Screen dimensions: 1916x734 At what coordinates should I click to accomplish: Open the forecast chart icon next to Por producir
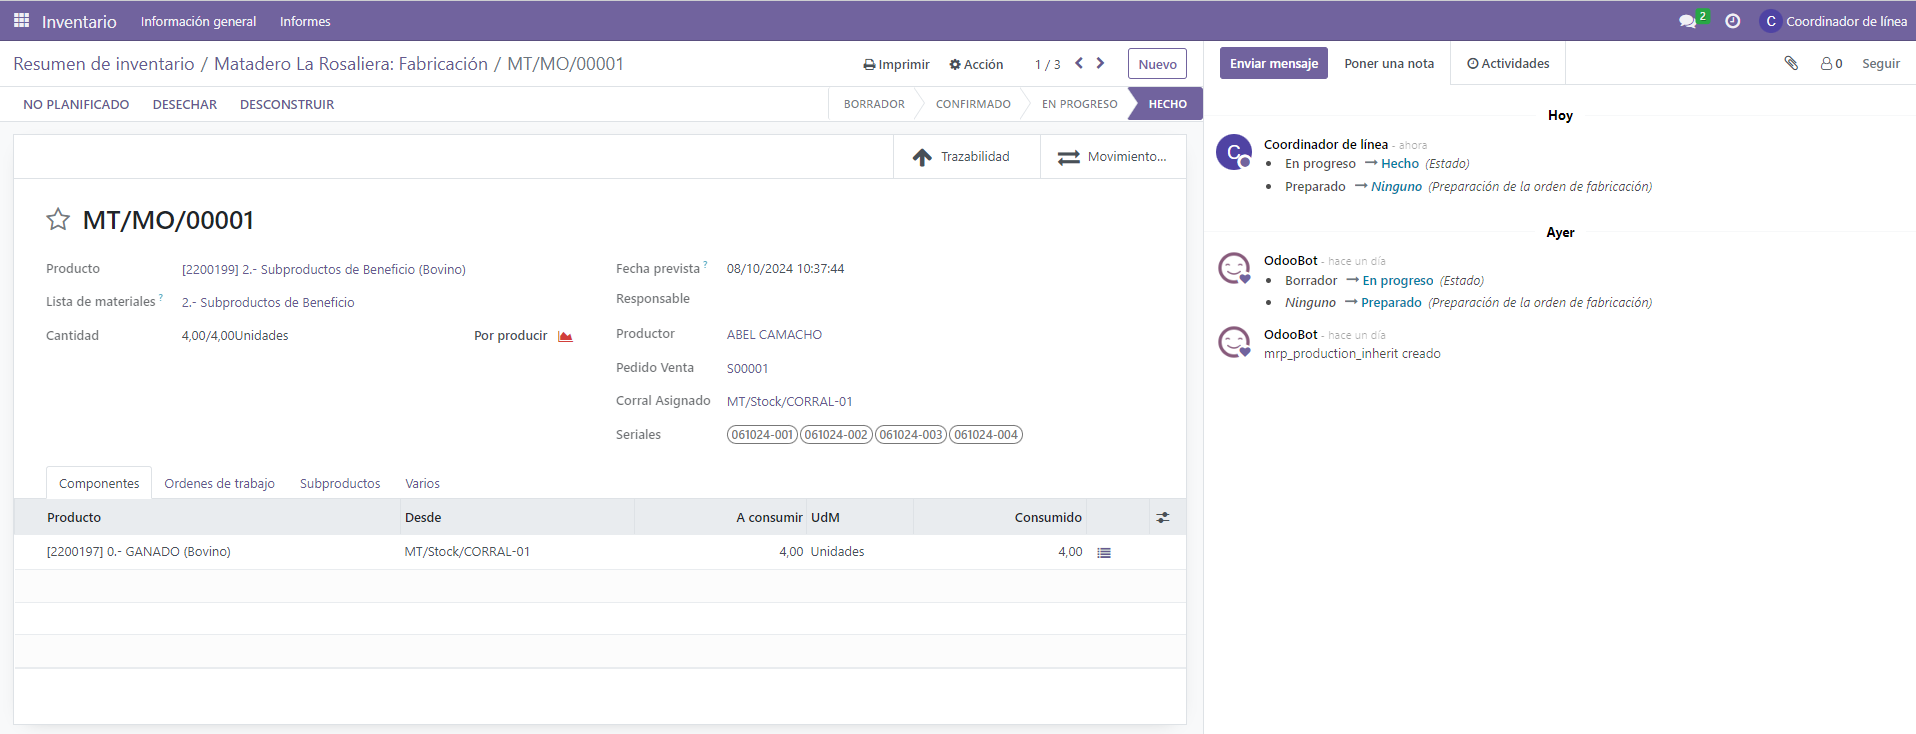point(565,336)
